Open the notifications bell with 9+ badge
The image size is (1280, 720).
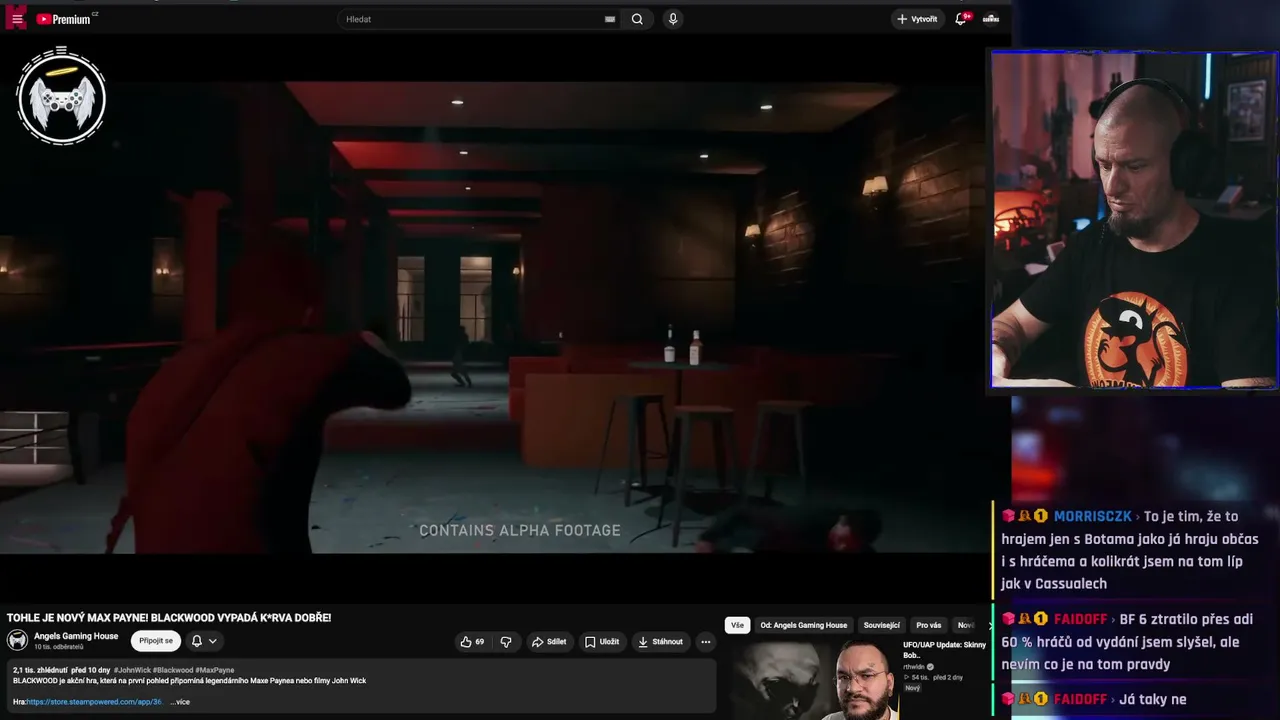click(962, 18)
